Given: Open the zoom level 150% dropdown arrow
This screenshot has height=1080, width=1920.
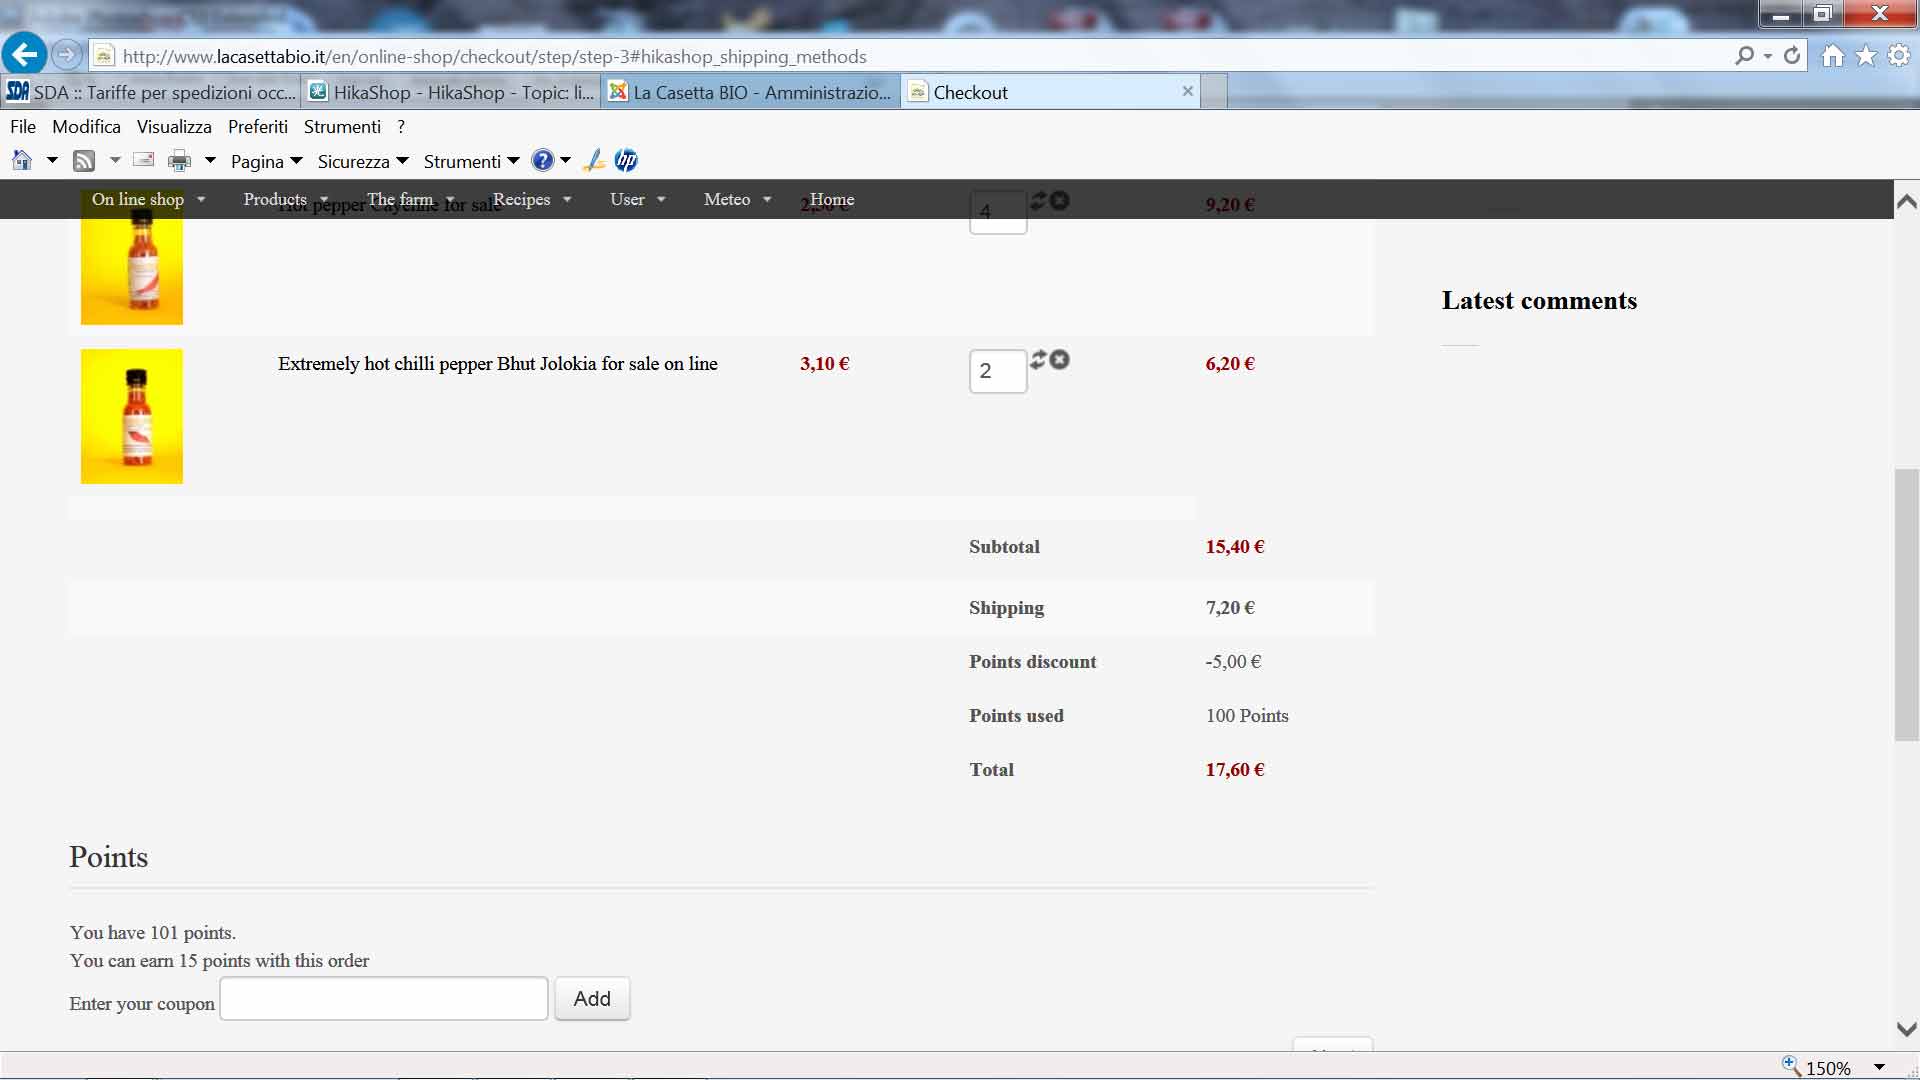Looking at the screenshot, I should pos(1879,1067).
